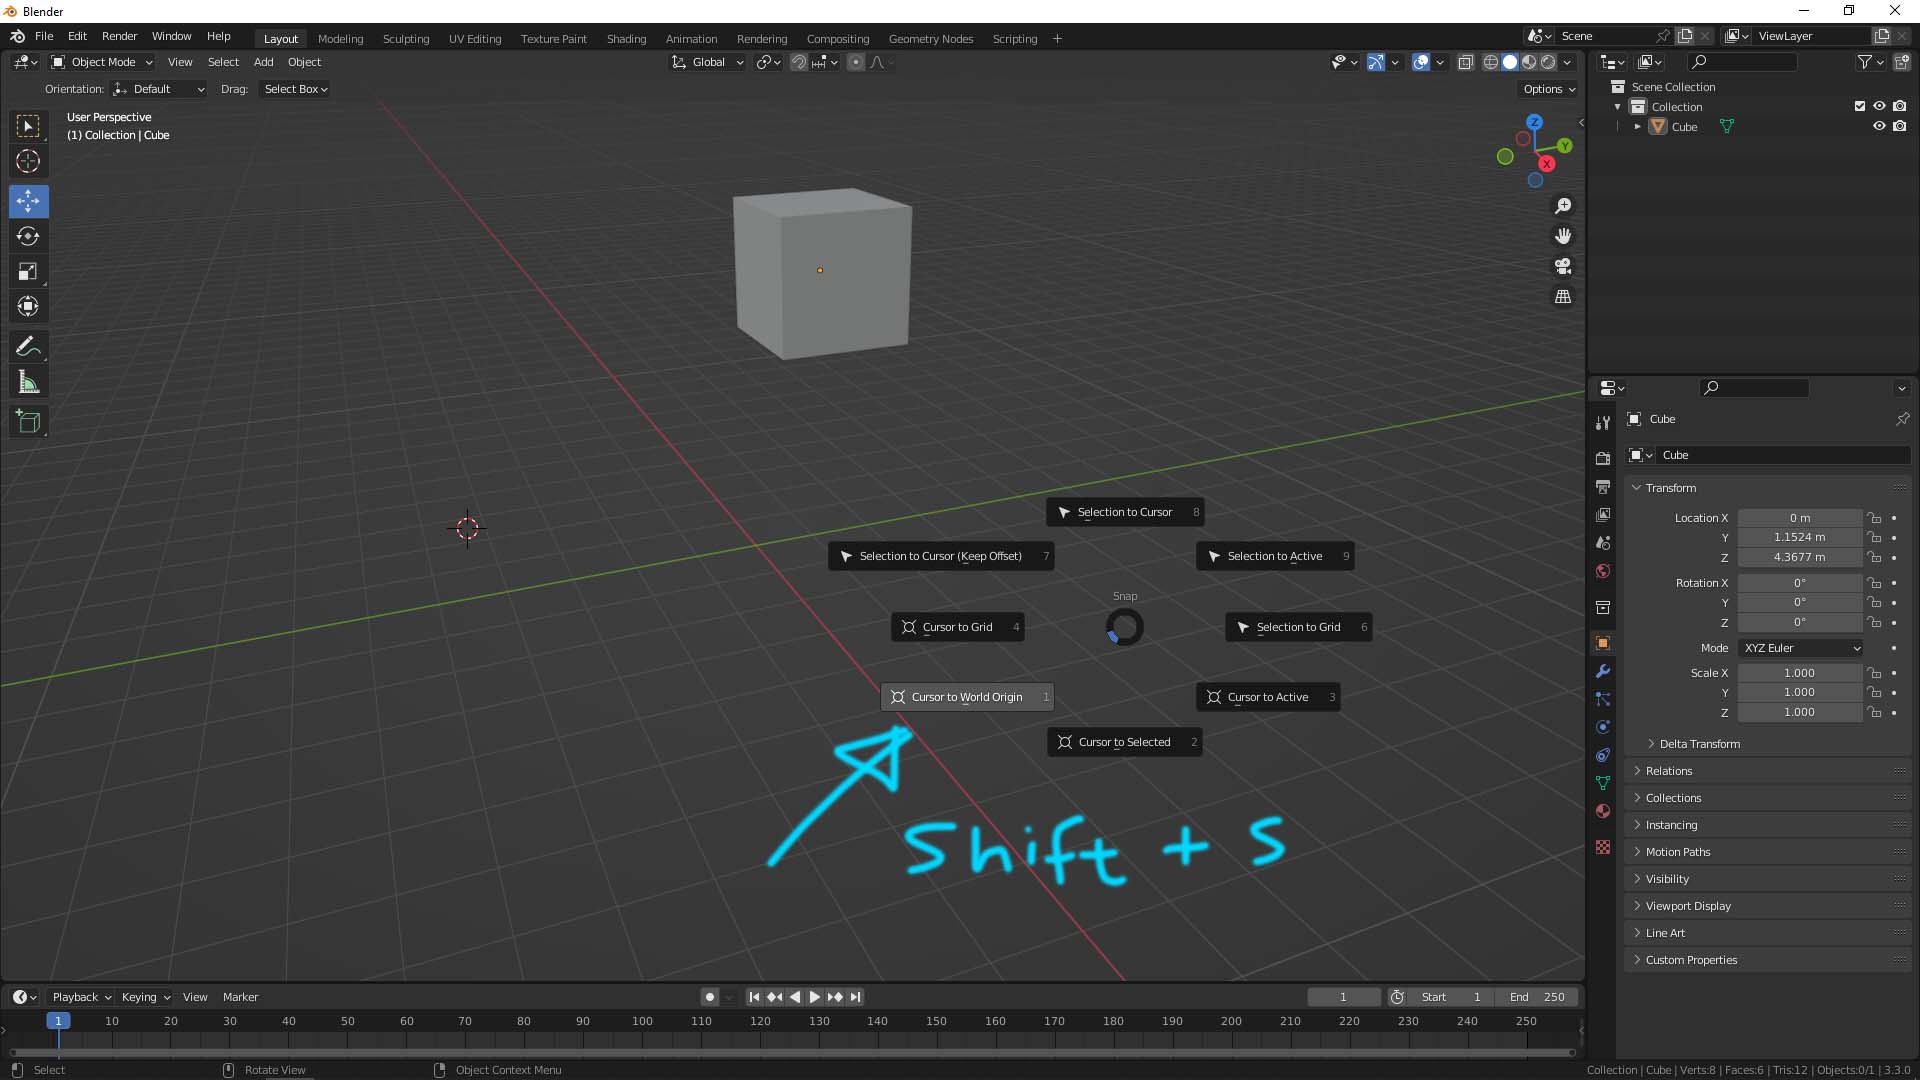Expand the Cube tree item
This screenshot has height=1080, width=1920.
click(1637, 127)
